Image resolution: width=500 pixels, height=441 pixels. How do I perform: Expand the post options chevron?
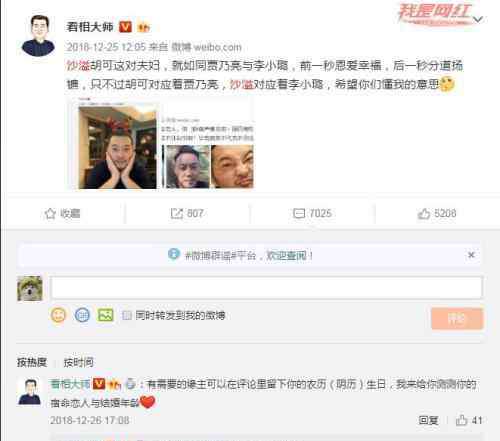478,19
